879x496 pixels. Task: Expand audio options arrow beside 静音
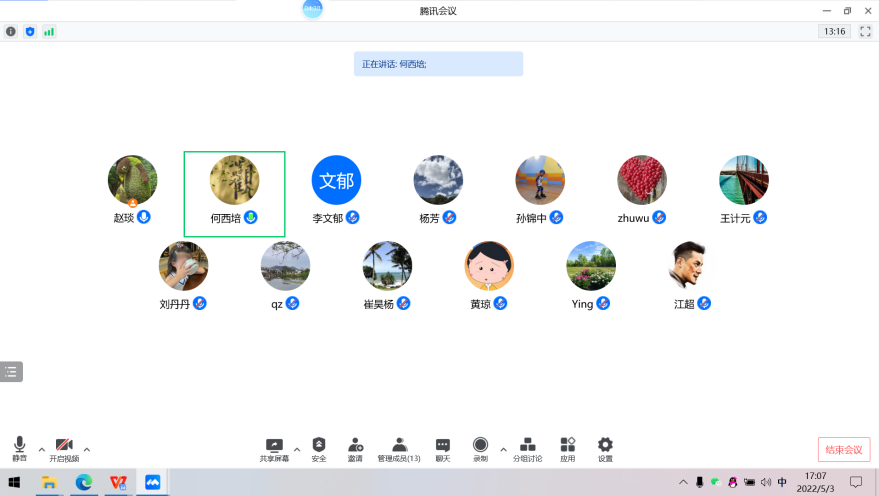41,449
